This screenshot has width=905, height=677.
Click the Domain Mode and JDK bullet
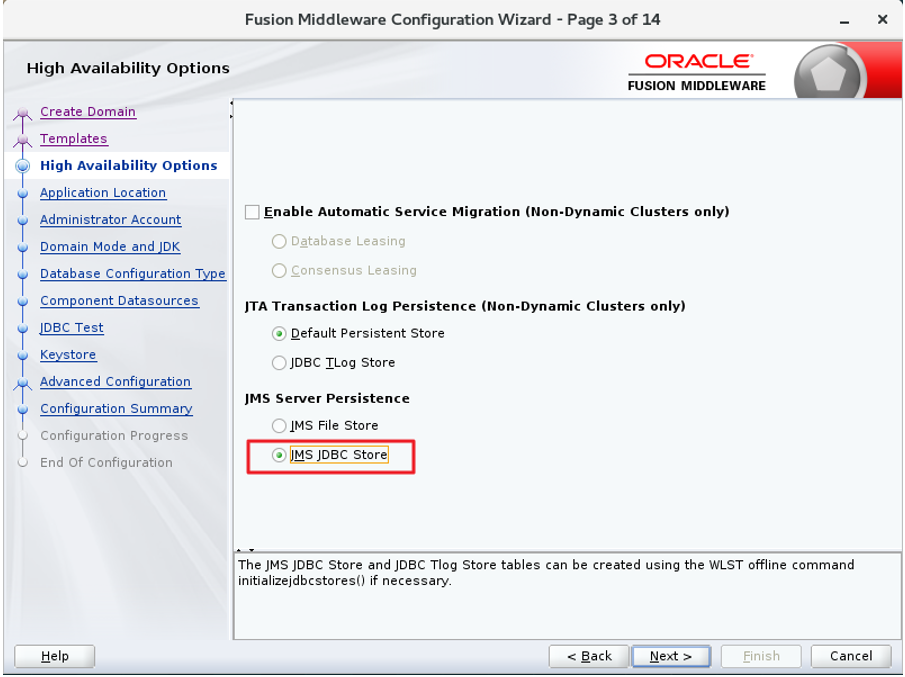click(x=23, y=248)
